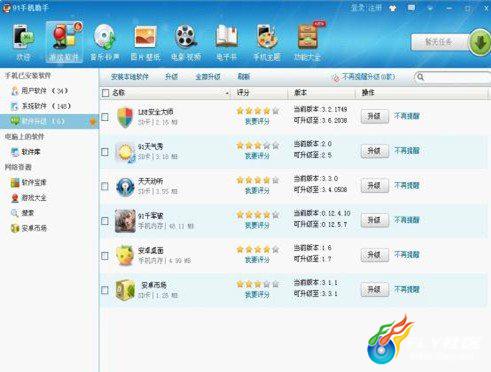Click the 安卓桌面 app icon in list
The image size is (491, 372).
[125, 256]
